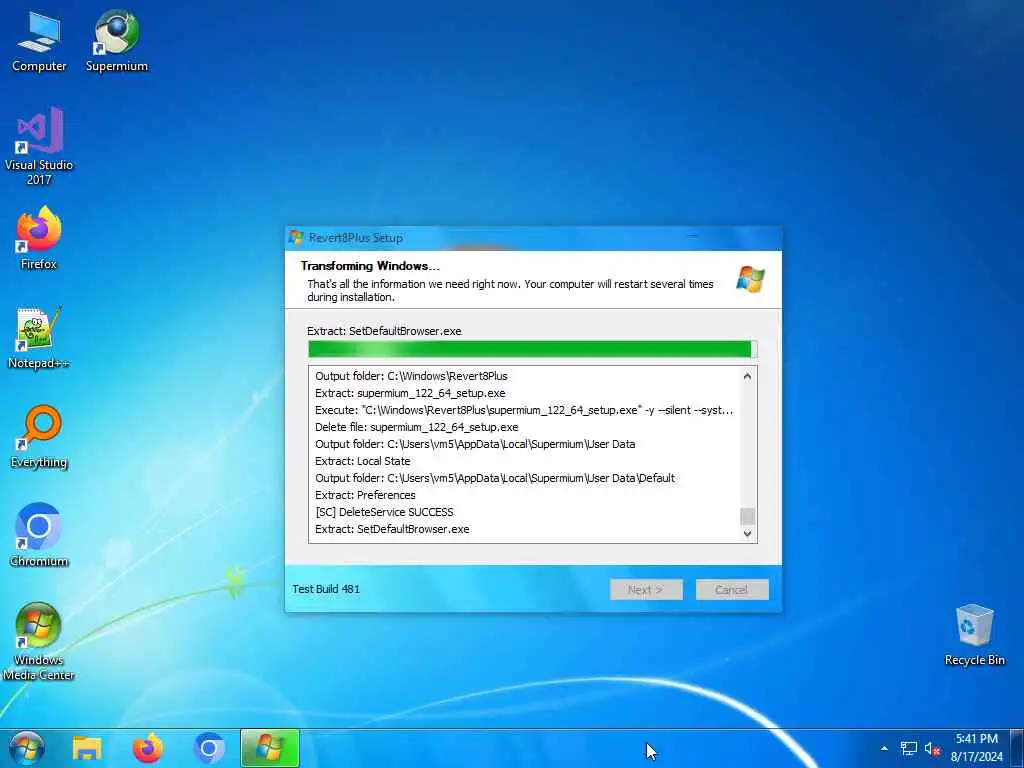Click the Show desktop strip beside the clock
Image resolution: width=1024 pixels, height=768 pixels.
pos(1017,748)
